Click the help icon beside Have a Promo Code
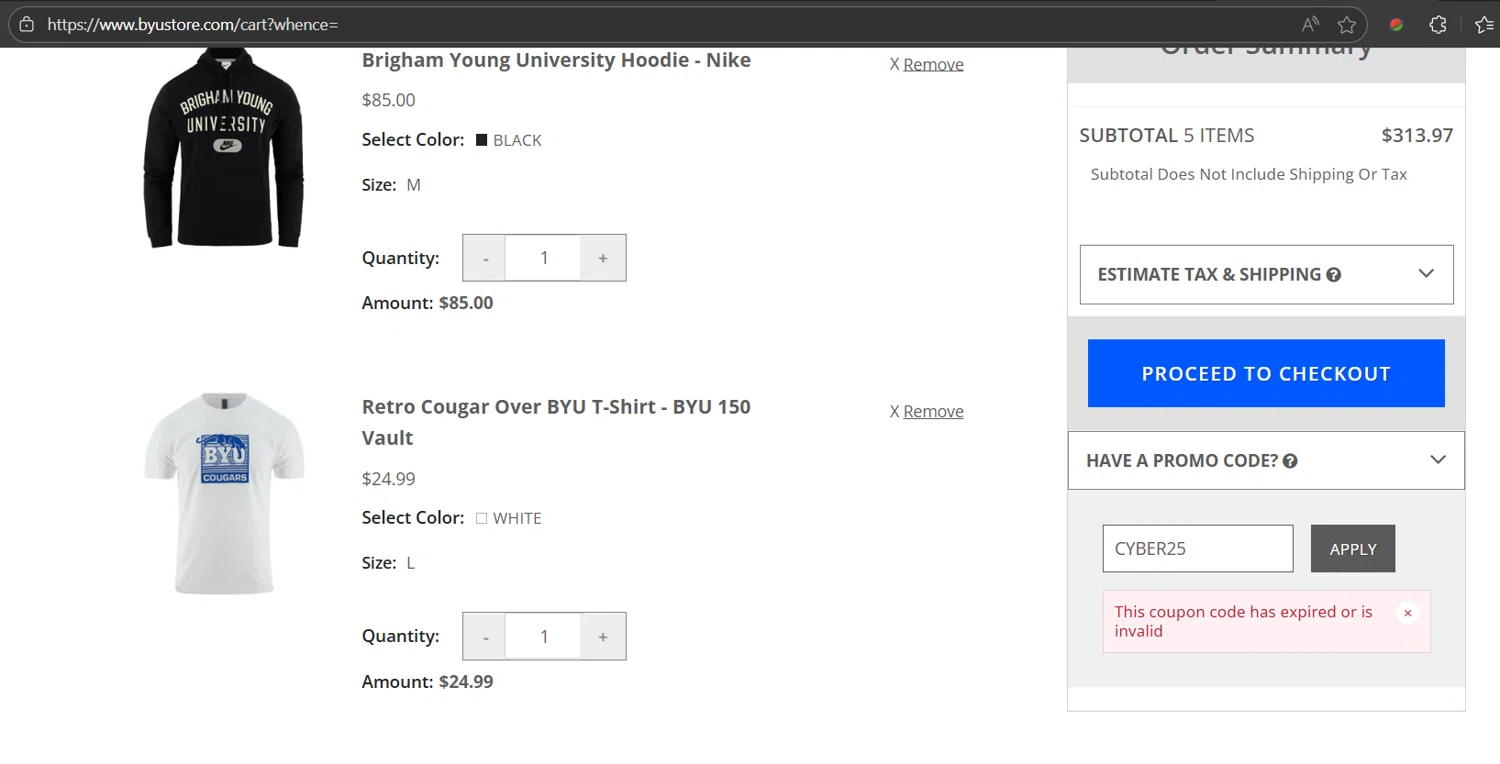The width and height of the screenshot is (1500, 764). pos(1290,461)
